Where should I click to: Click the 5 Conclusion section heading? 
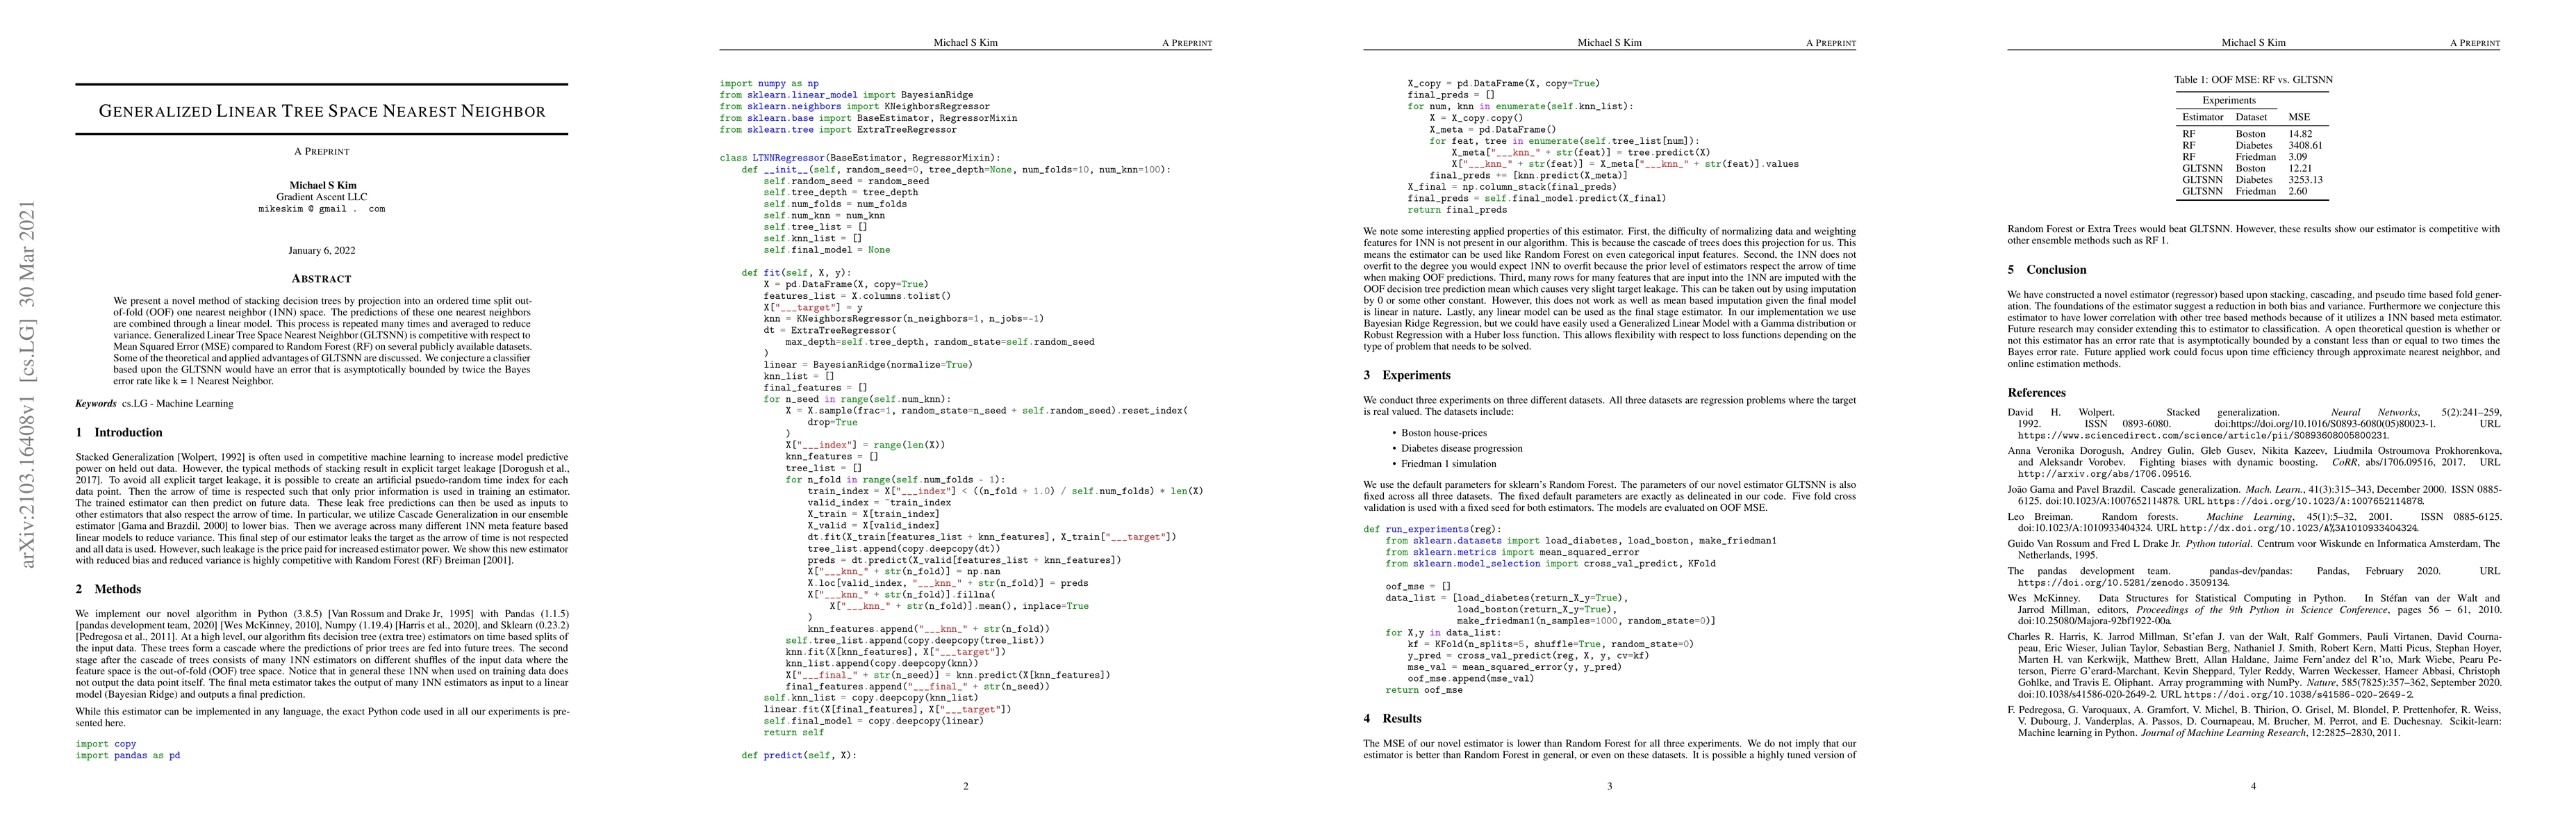(x=2046, y=269)
